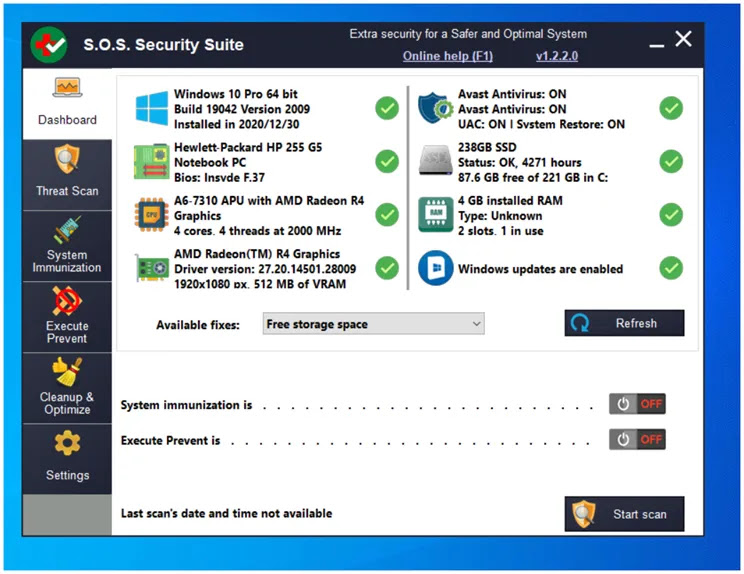Click the SSD drive icon
This screenshot has height=574, width=744.
[436, 161]
